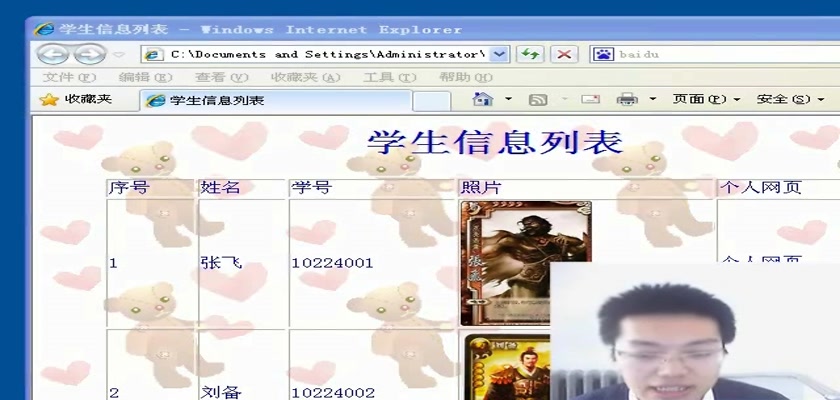Click the Internet Explorer logo in title bar
Viewport: 840px width, 400px height.
pos(44,29)
